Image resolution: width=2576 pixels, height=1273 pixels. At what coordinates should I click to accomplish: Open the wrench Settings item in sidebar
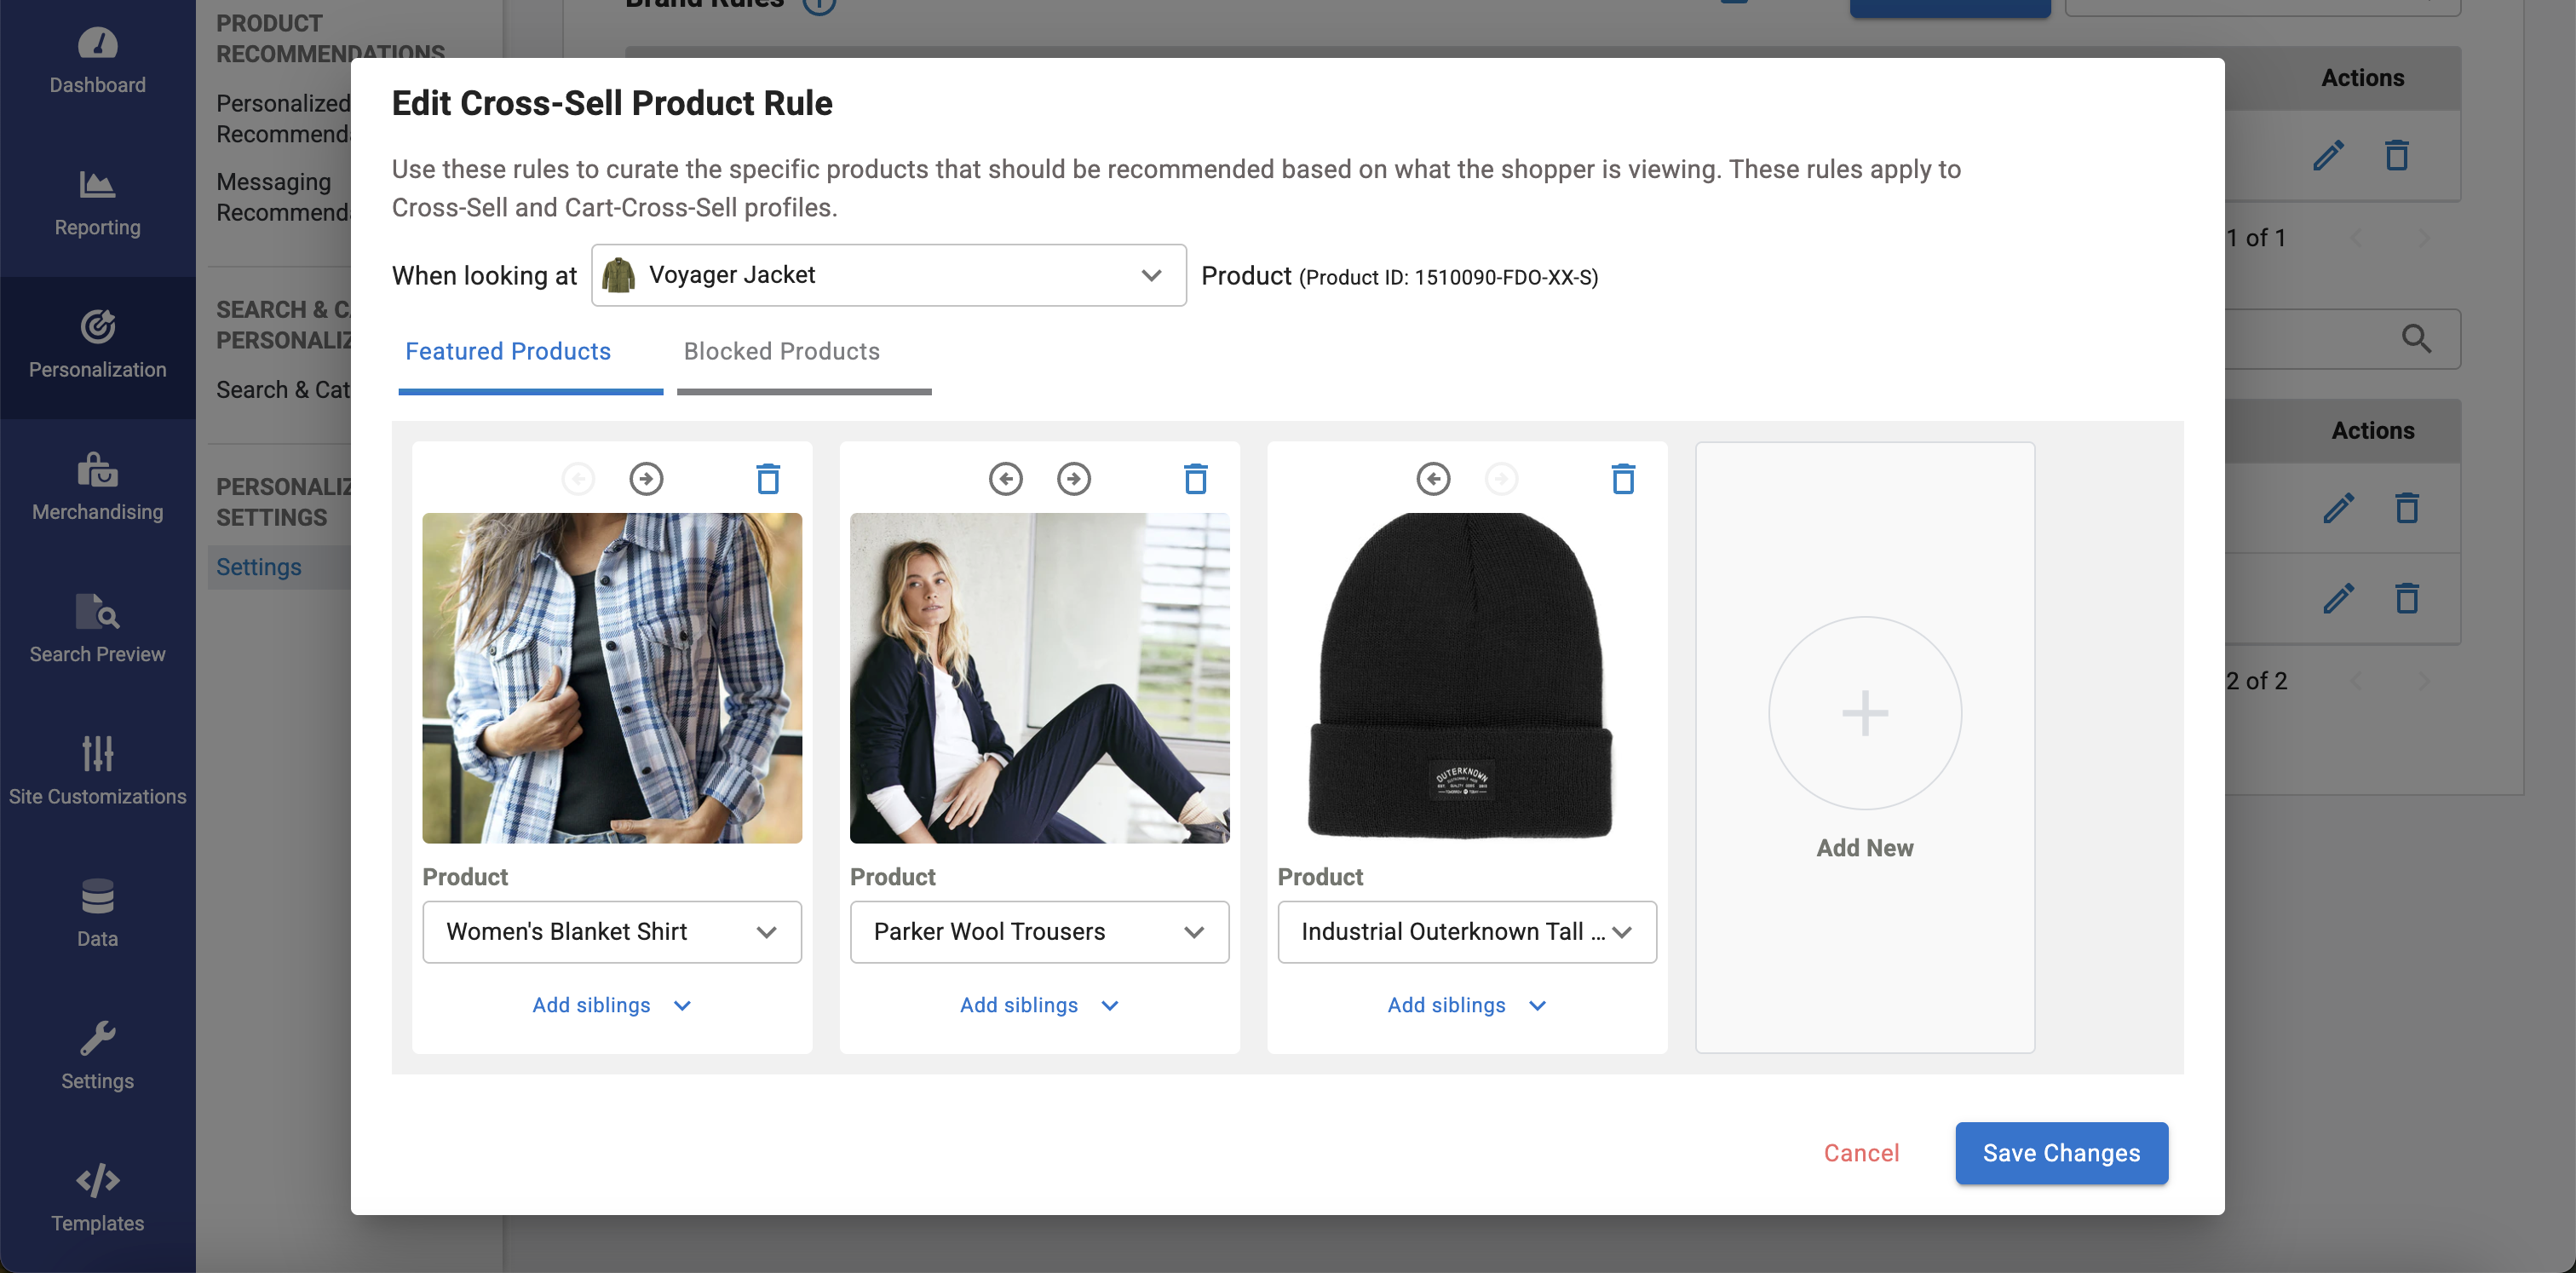[97, 1056]
